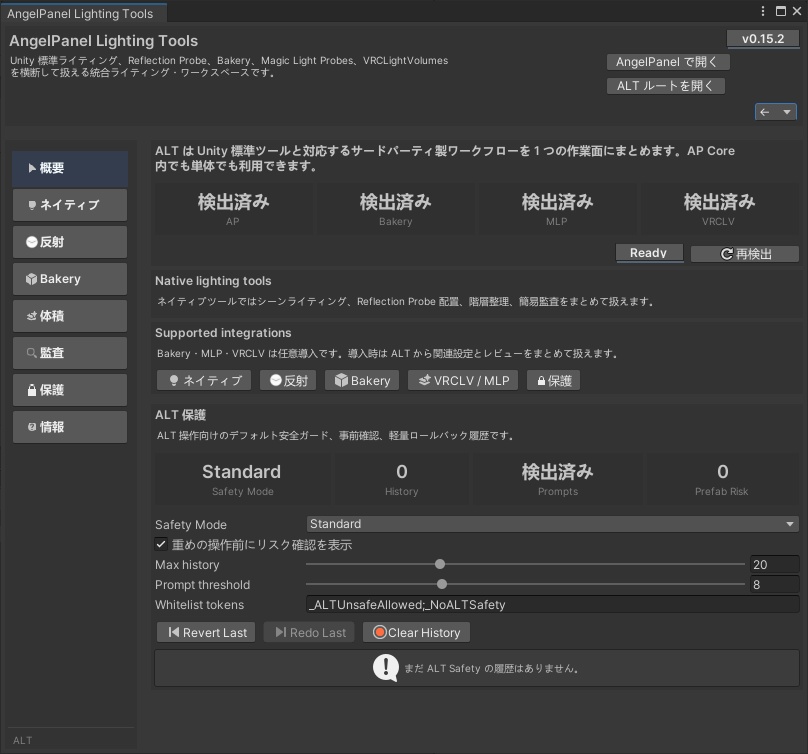Open the Bakery cube icon in sidebar
Viewport: 808px width, 754px height.
point(69,278)
